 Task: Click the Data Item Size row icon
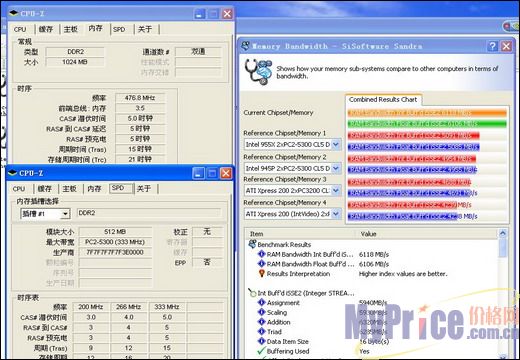click(x=262, y=341)
